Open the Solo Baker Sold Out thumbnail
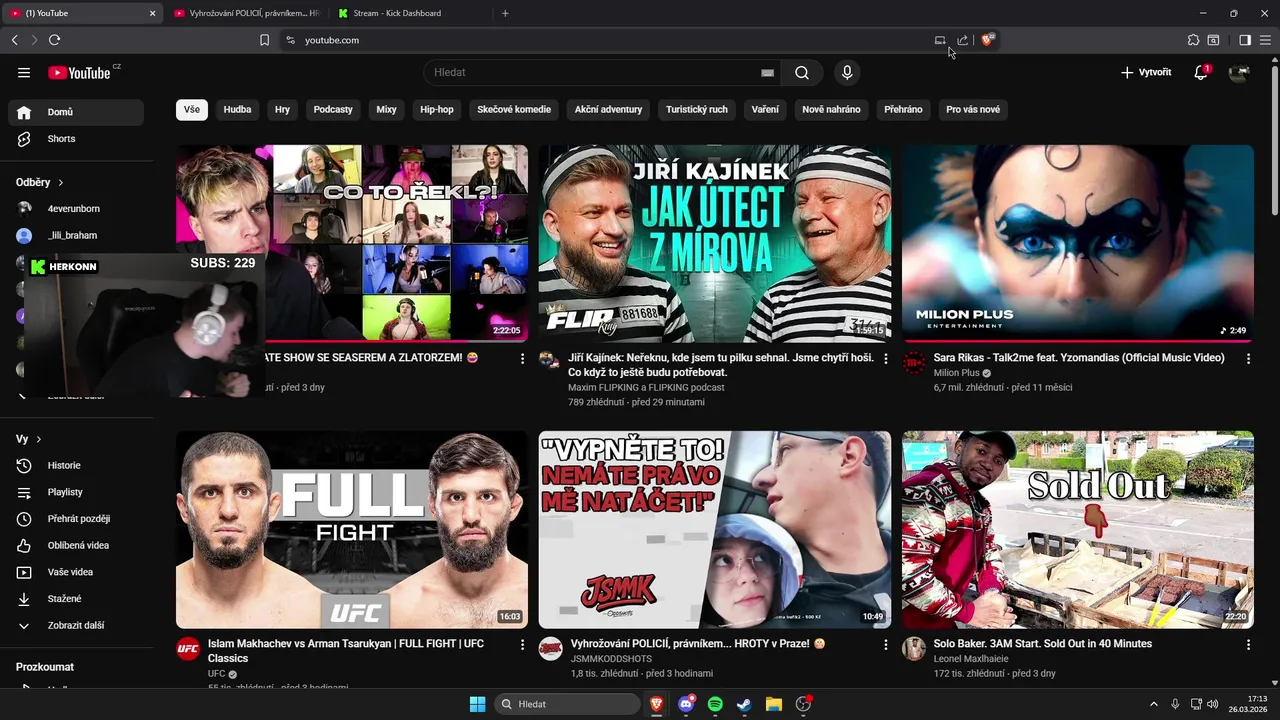 1078,529
